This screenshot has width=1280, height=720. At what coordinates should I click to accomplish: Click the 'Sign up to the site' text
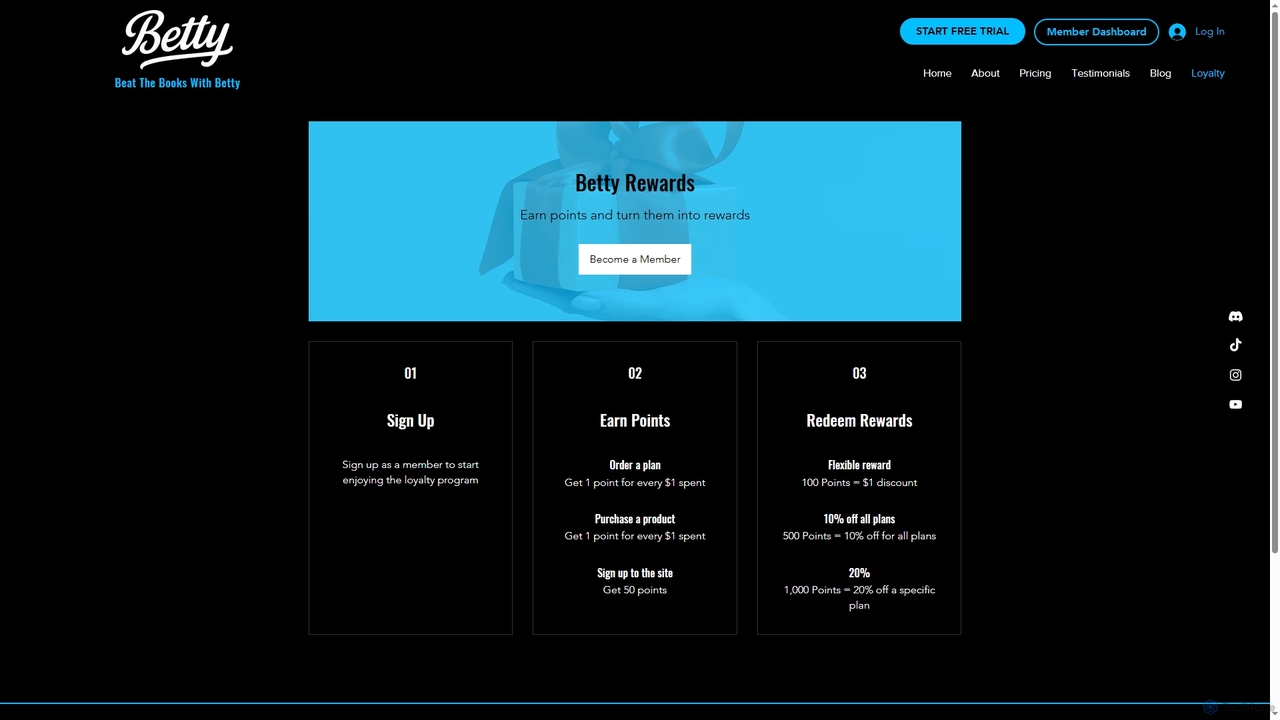point(635,573)
